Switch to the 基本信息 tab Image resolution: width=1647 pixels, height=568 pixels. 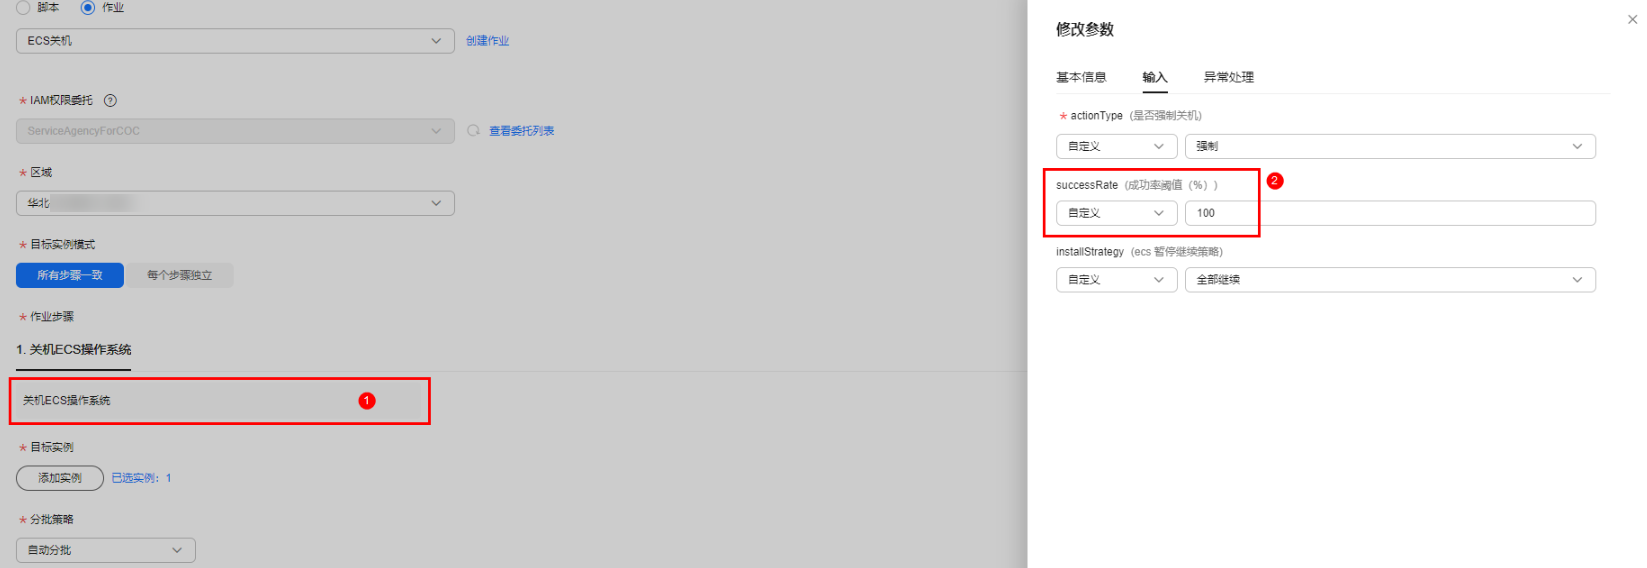click(x=1081, y=77)
